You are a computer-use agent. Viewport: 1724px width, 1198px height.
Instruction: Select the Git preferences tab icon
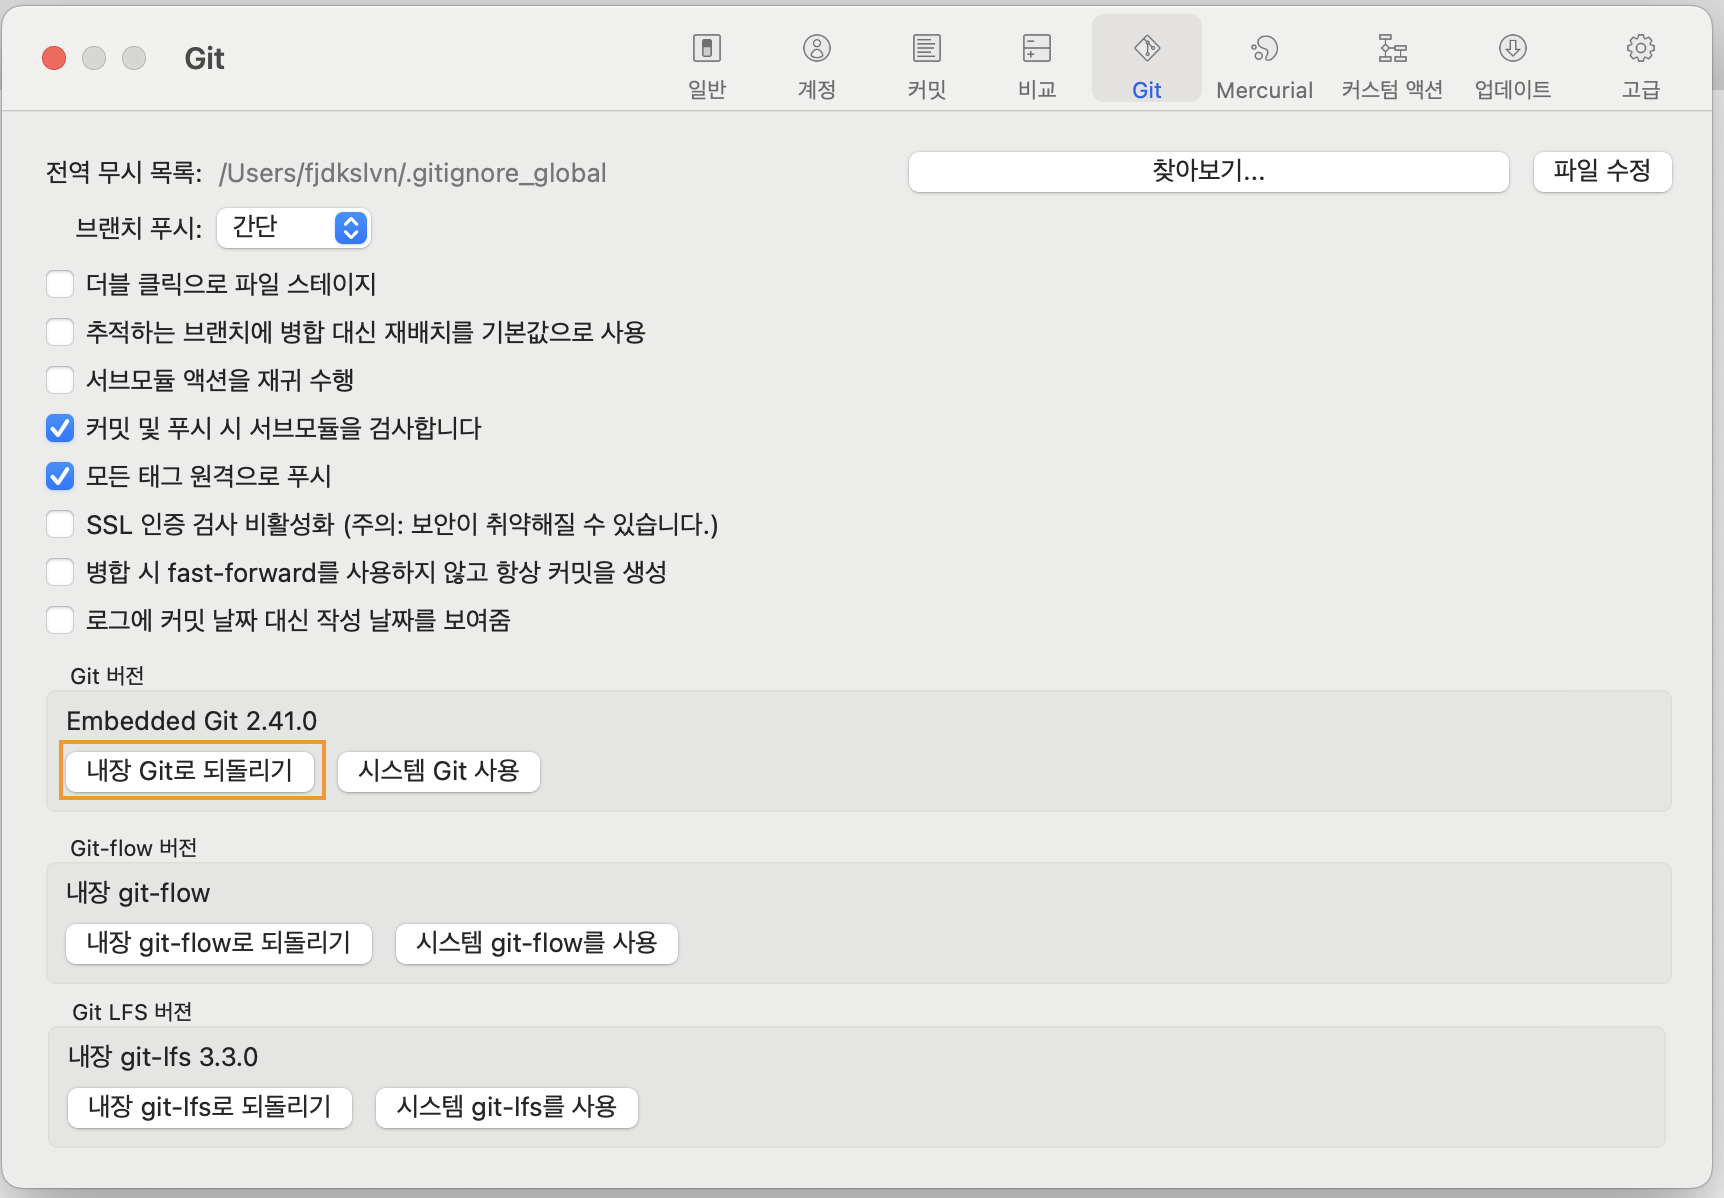pyautogui.click(x=1147, y=60)
